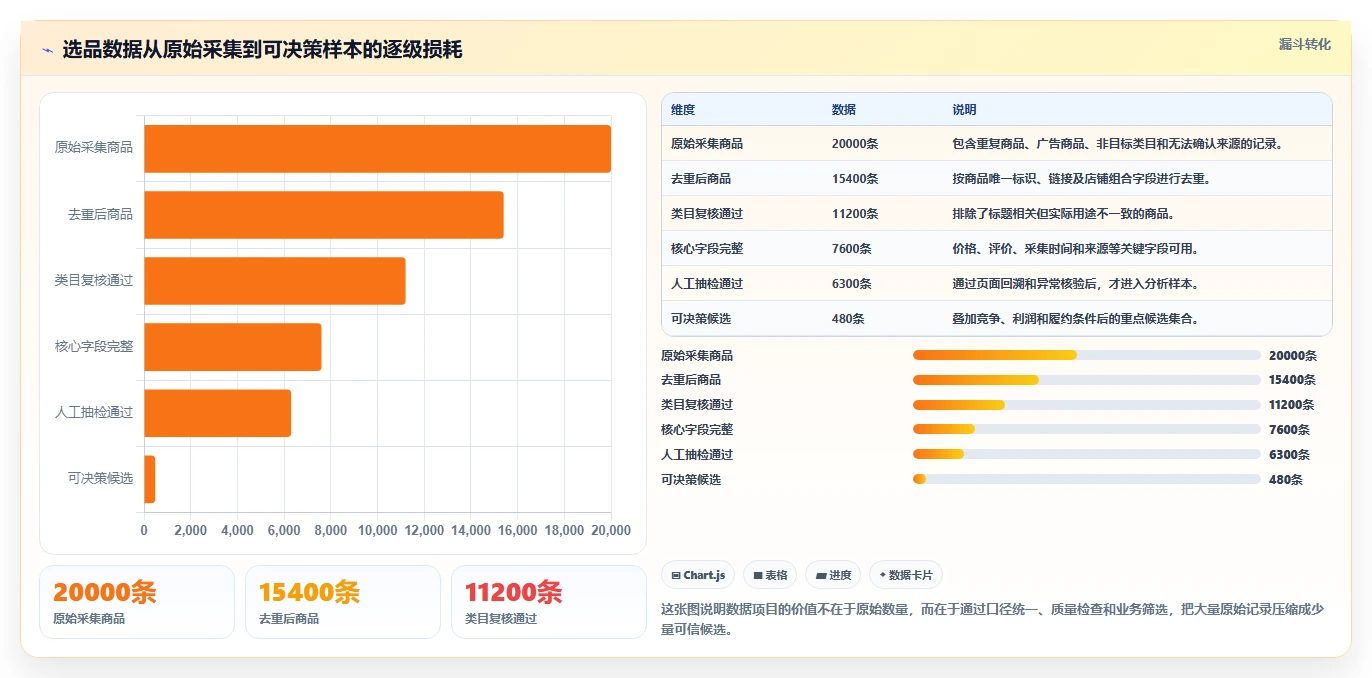1372x678 pixels.
Task: Click the 11200条 stat card
Action: pyautogui.click(x=549, y=602)
